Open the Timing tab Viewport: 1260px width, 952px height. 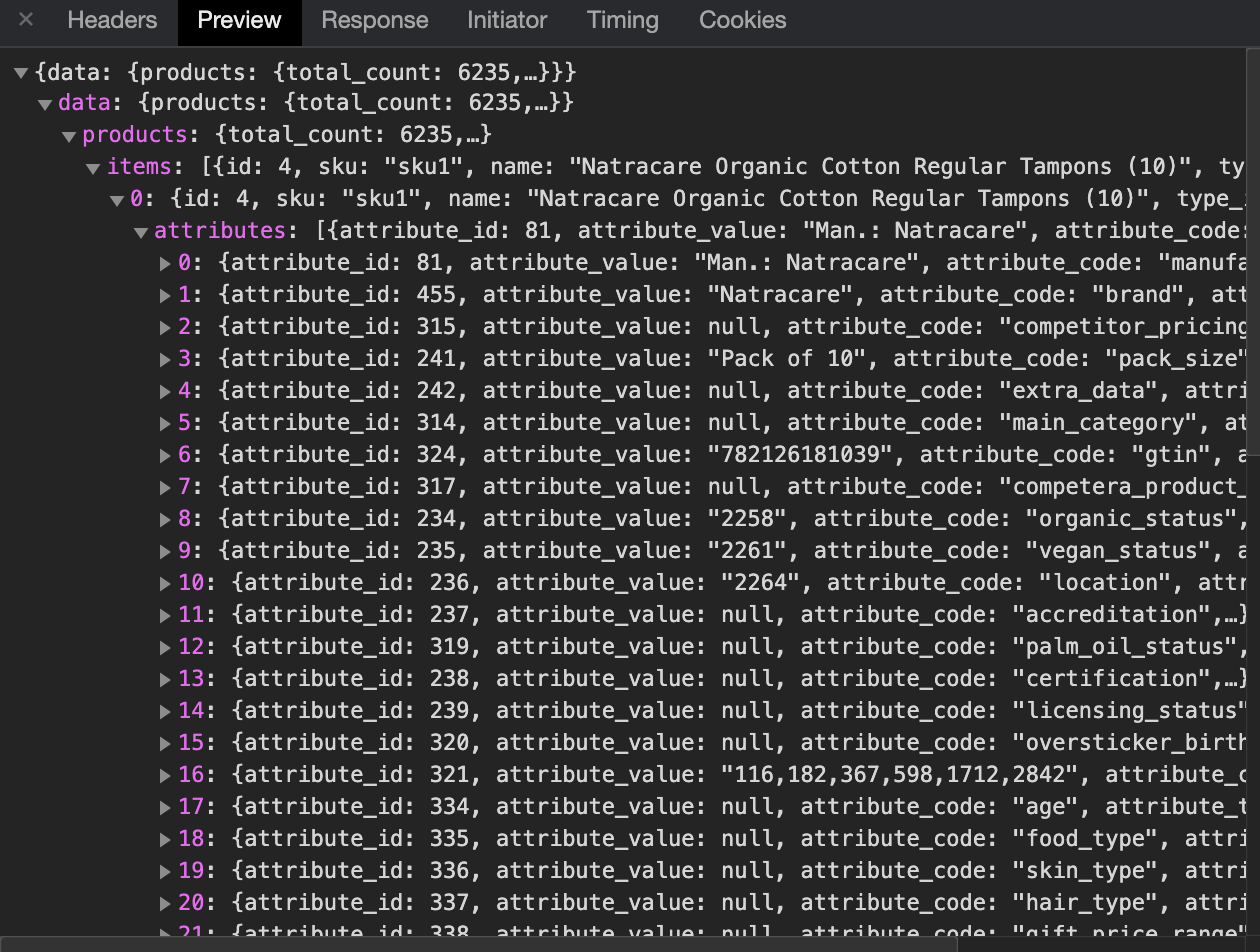(x=622, y=20)
